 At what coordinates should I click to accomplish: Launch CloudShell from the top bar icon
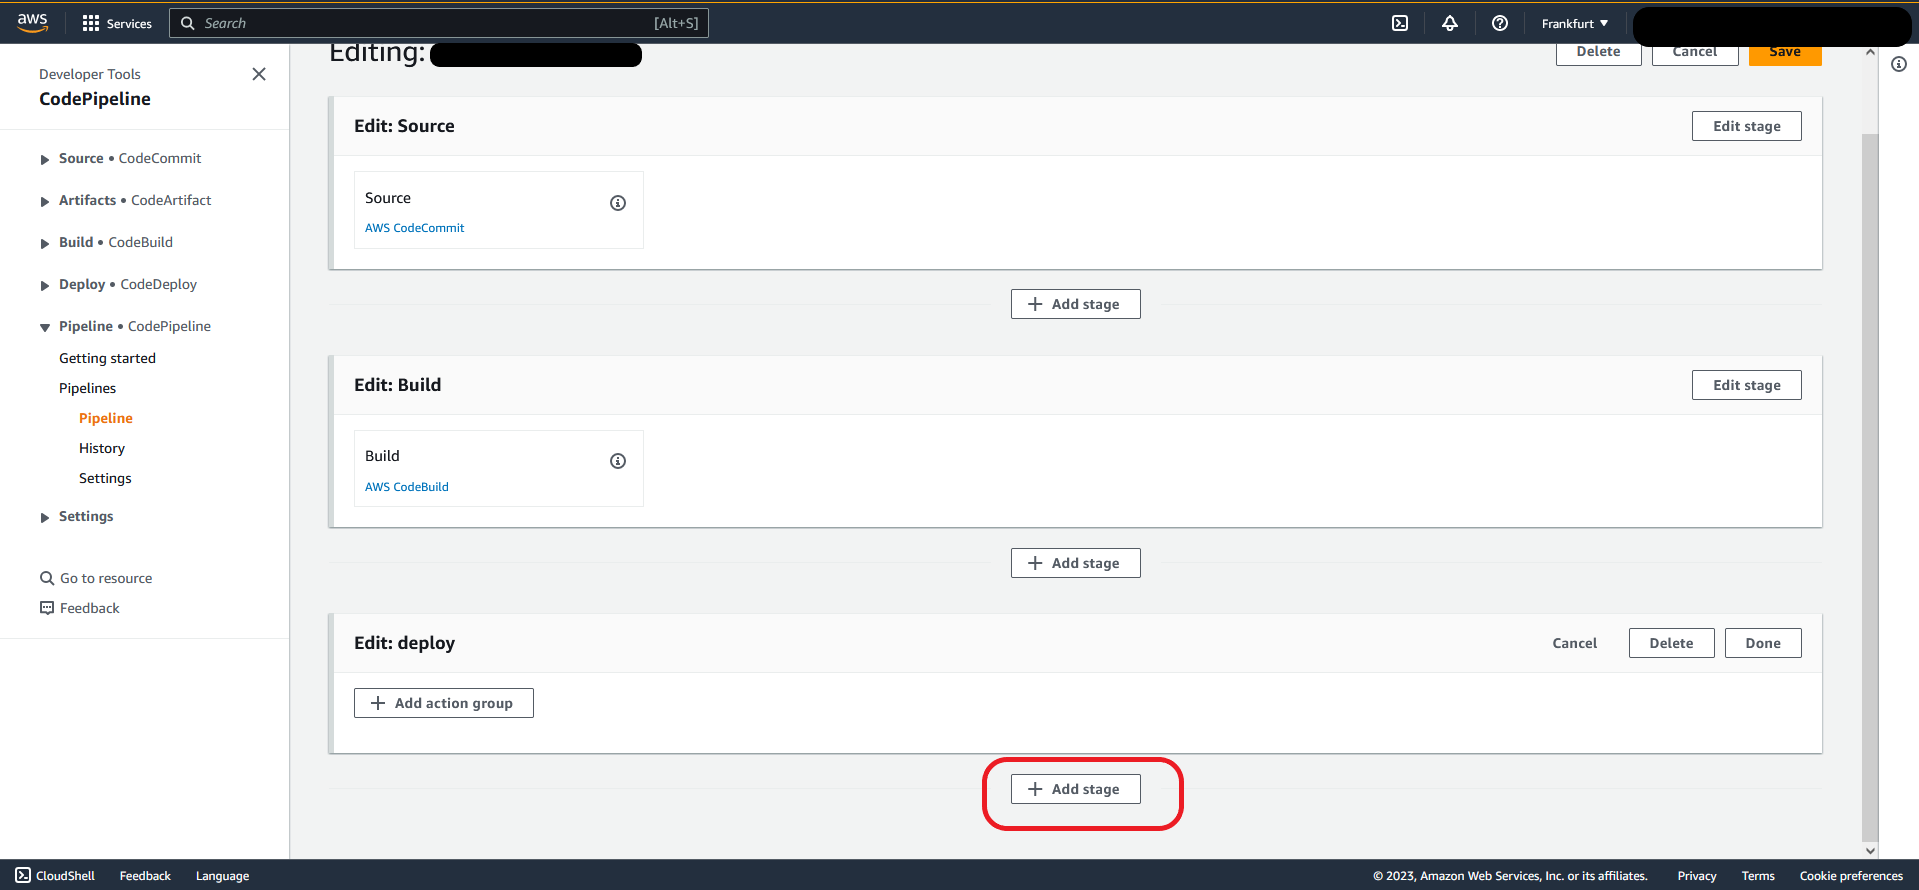click(x=1400, y=23)
